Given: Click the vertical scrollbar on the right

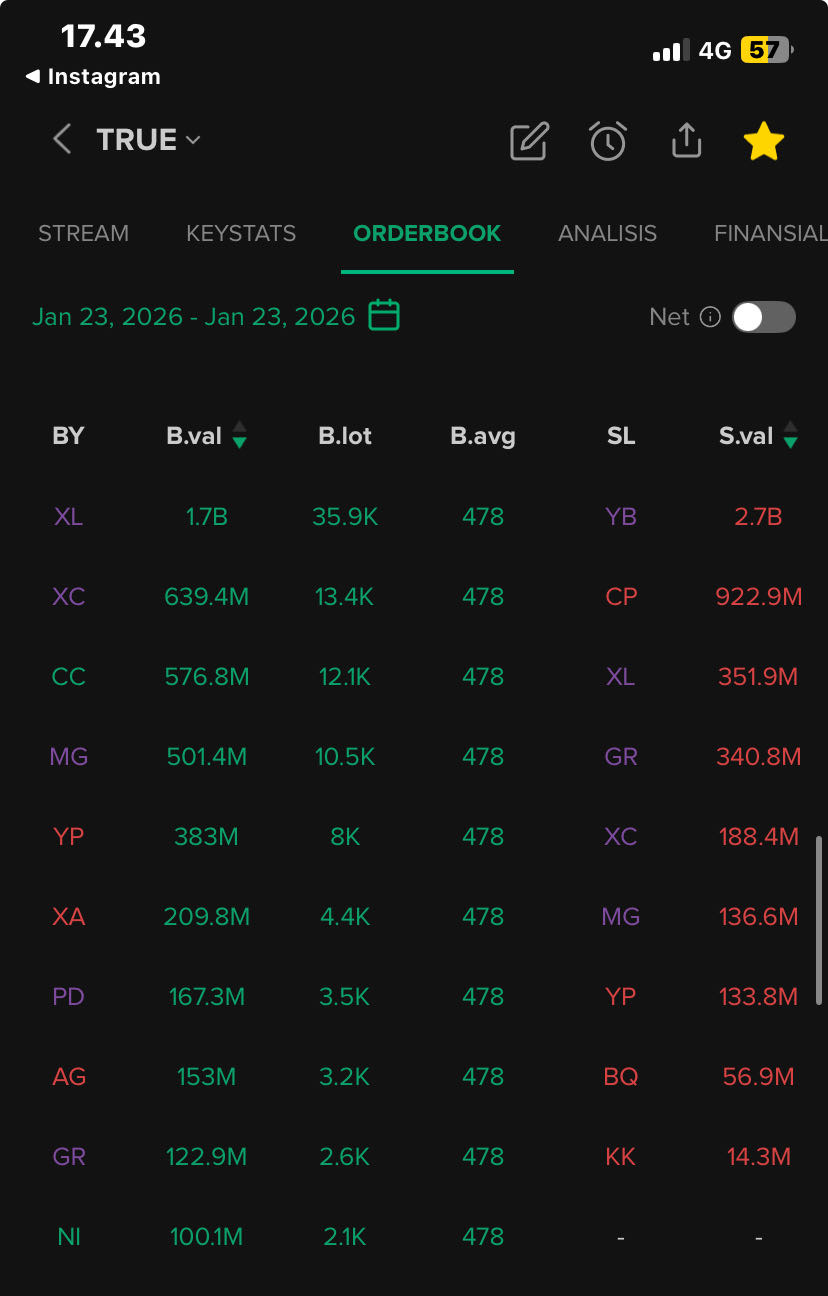Looking at the screenshot, I should pyautogui.click(x=820, y=920).
